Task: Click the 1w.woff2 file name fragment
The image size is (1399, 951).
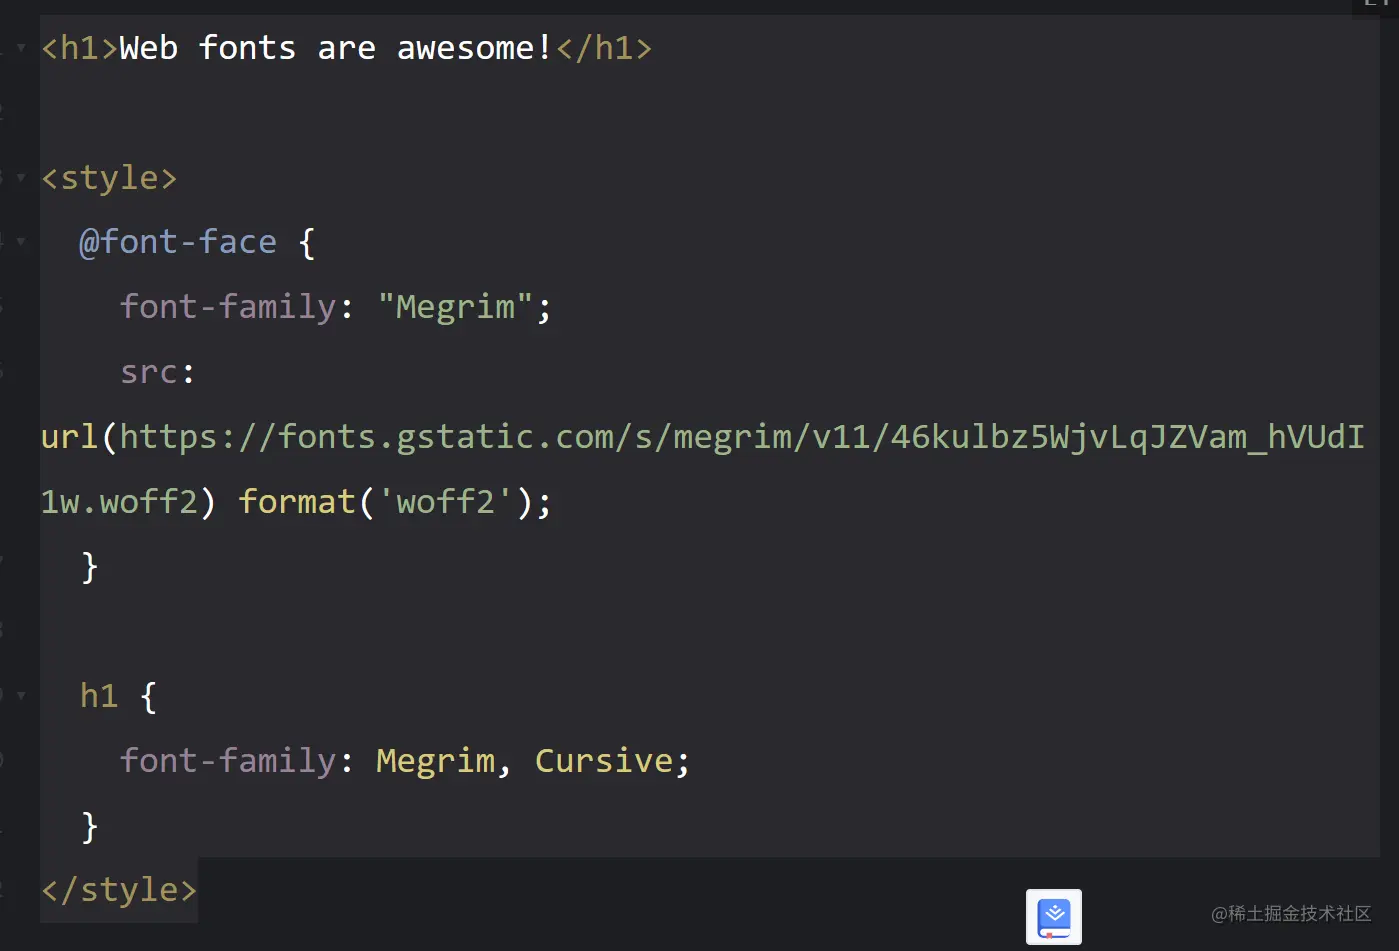Action: pyautogui.click(x=119, y=501)
